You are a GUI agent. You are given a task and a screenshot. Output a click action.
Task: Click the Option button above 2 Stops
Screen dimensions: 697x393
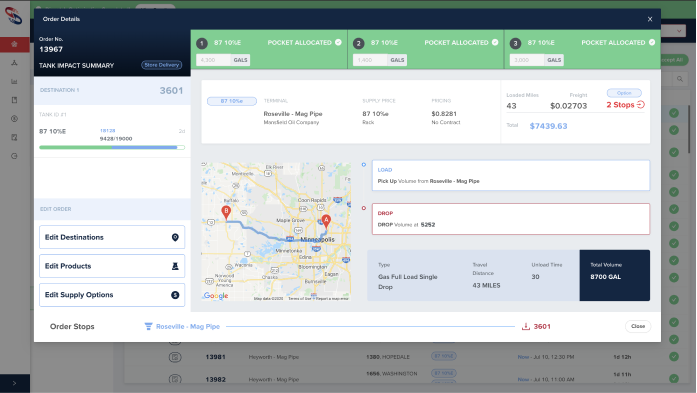click(x=624, y=93)
